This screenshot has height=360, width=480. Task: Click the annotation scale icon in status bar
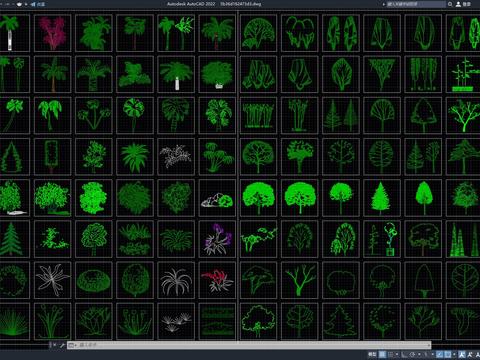[462, 354]
